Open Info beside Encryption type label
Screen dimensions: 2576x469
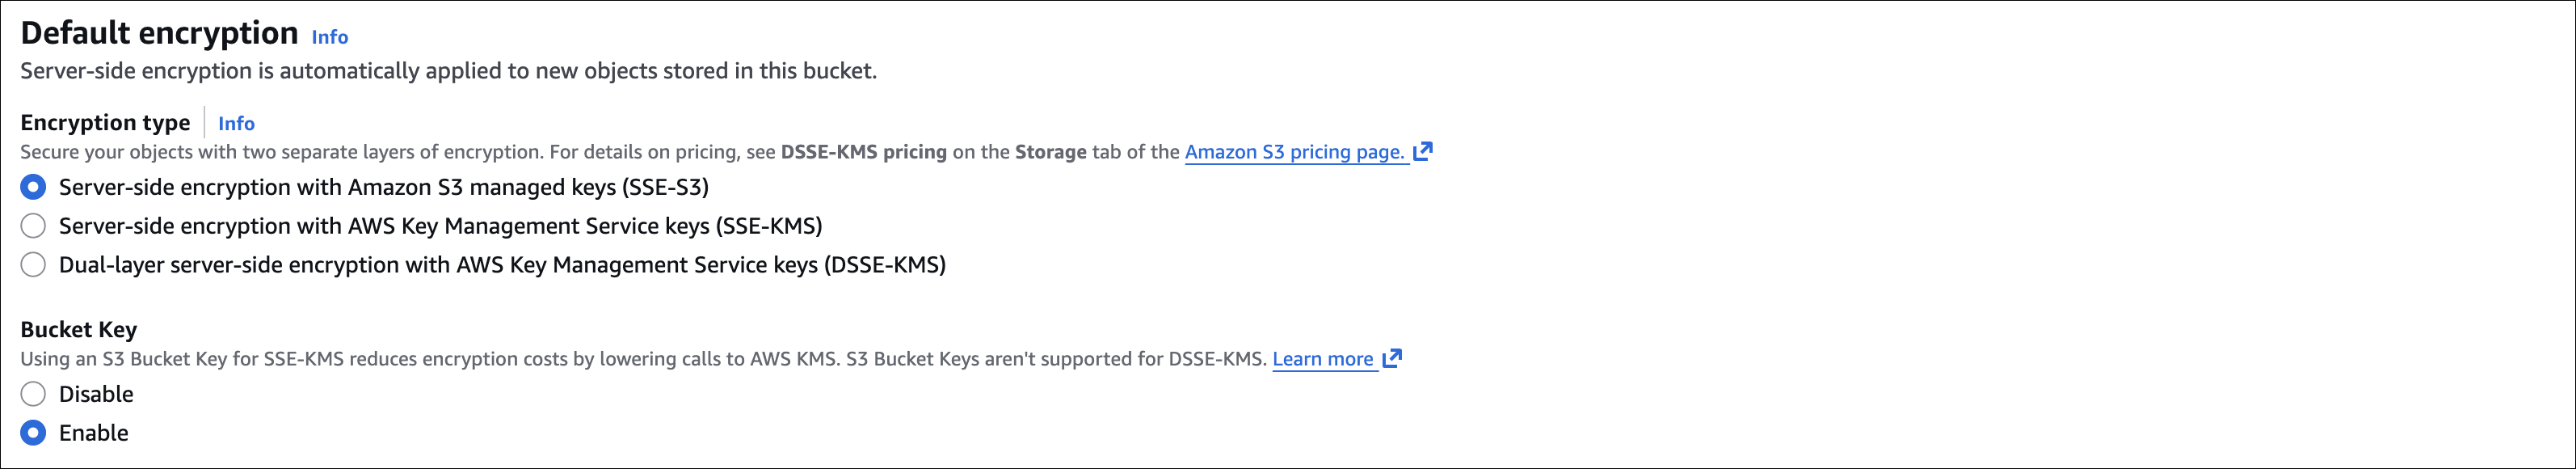pos(236,123)
